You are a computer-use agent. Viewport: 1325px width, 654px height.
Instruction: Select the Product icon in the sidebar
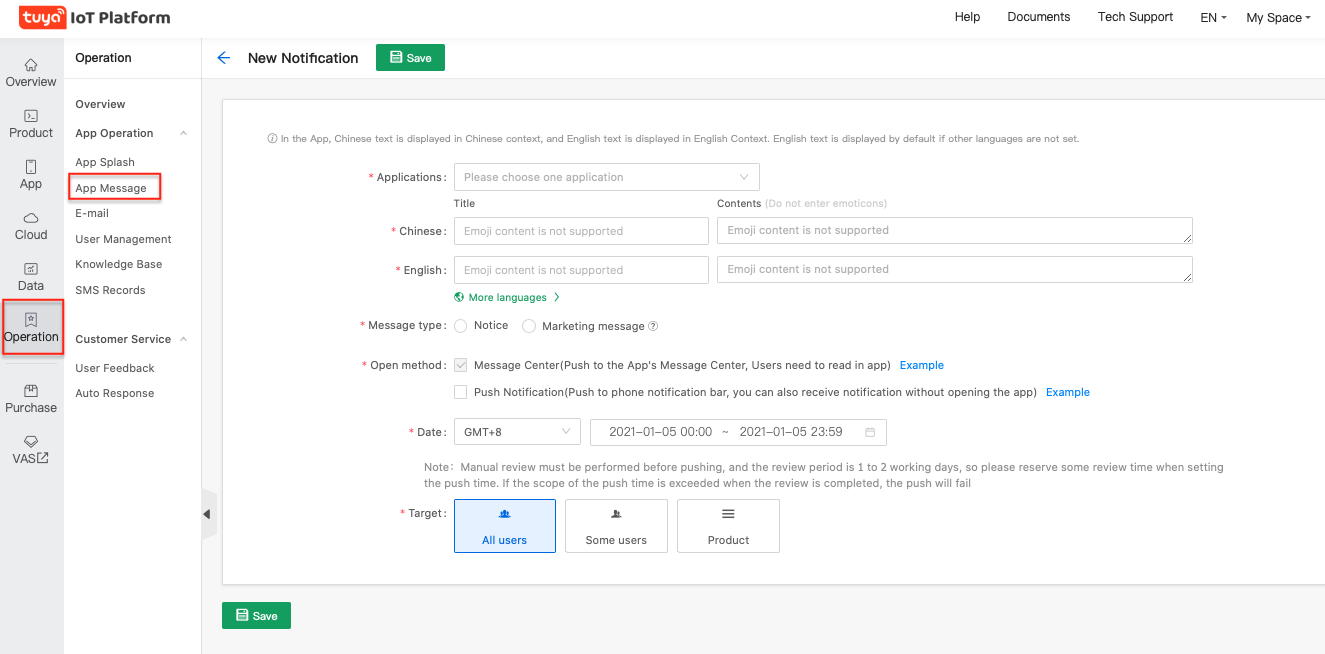point(30,123)
